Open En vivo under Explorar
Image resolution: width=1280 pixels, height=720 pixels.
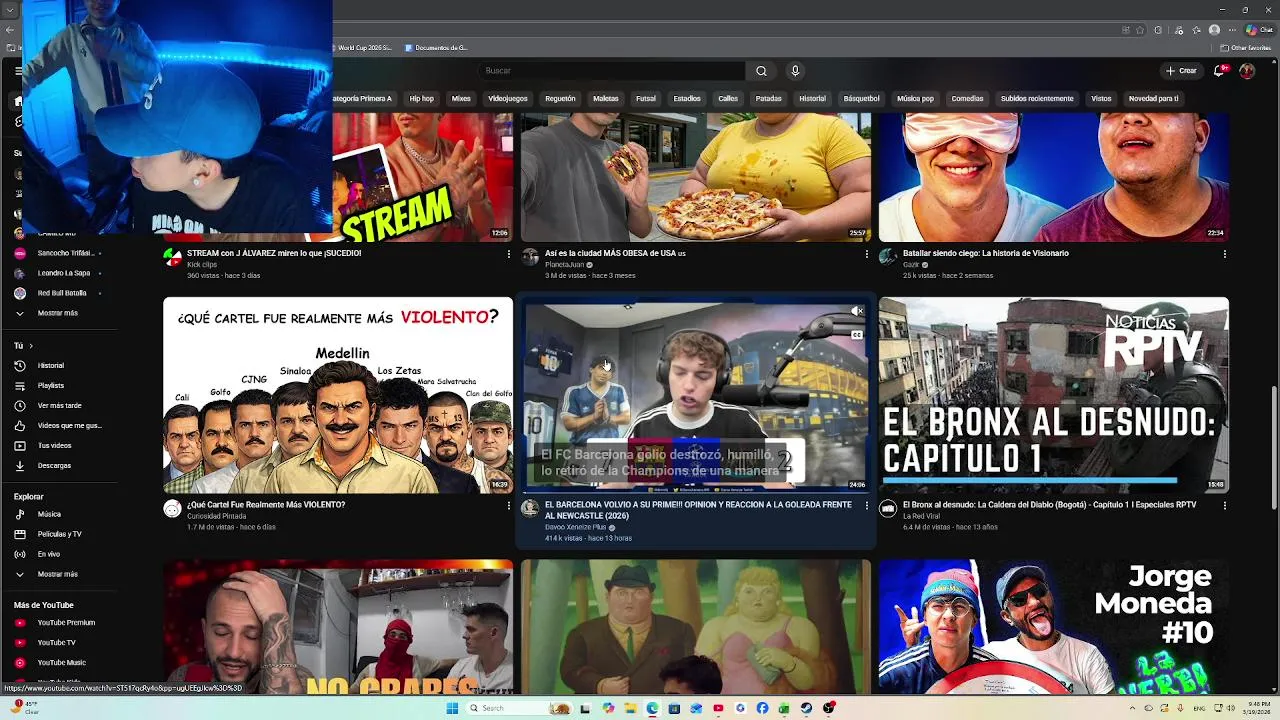(x=48, y=555)
